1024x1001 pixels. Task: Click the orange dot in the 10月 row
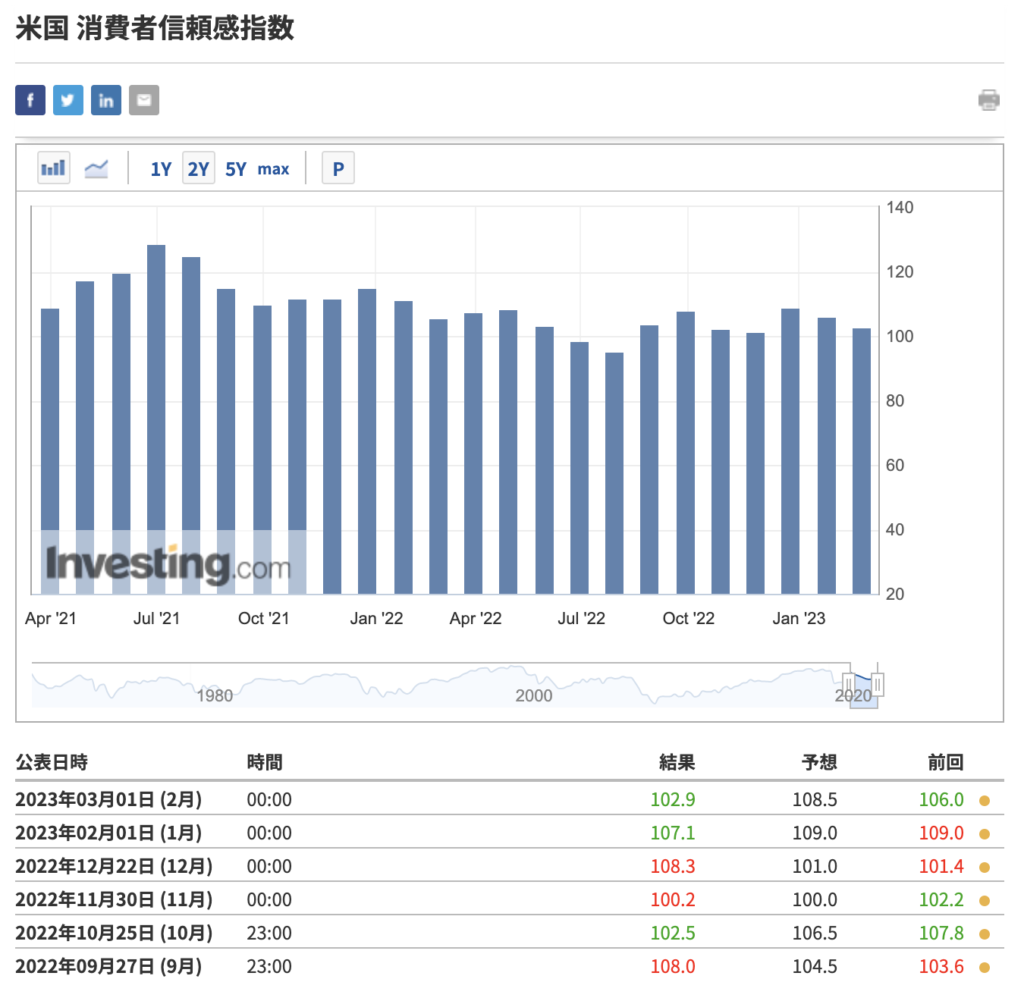coord(984,934)
